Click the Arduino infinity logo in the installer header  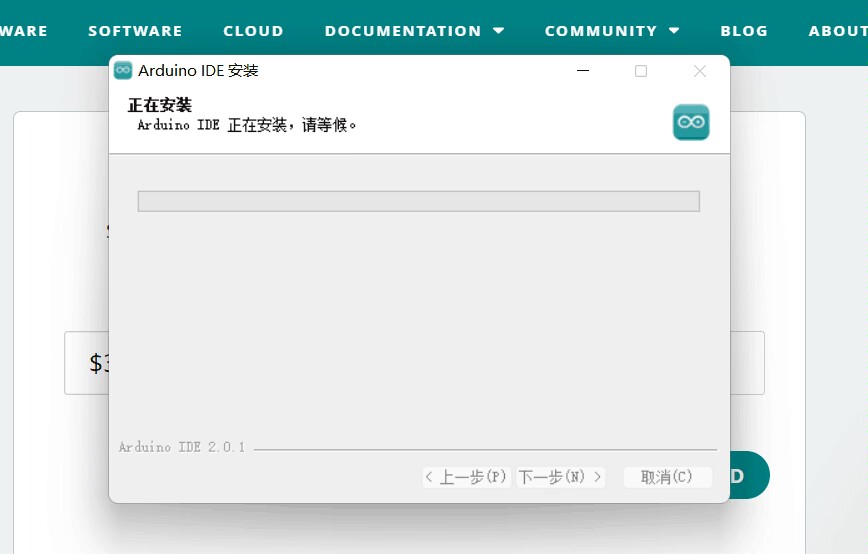coord(691,122)
